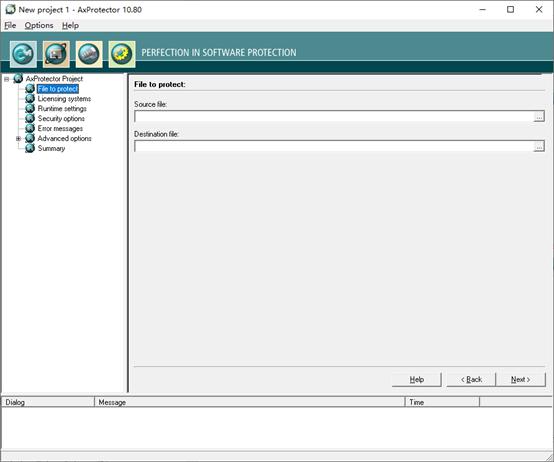Select the AxProtector Project root node icon
This screenshot has width=554, height=462.
coord(18,79)
